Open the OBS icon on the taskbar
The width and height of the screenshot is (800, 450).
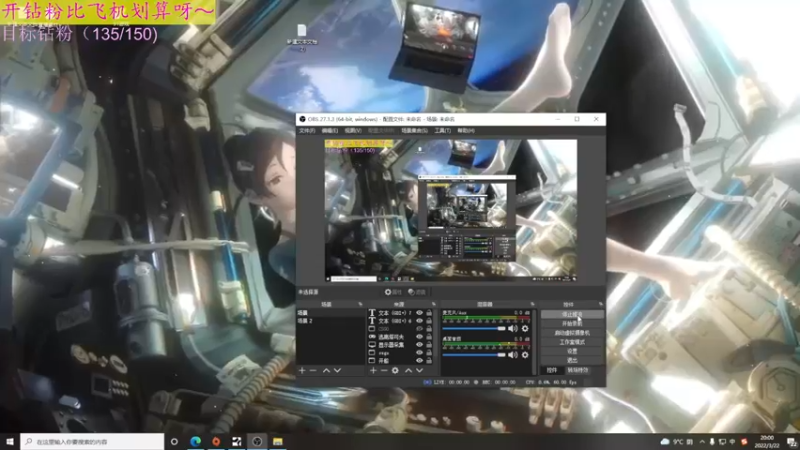257,441
